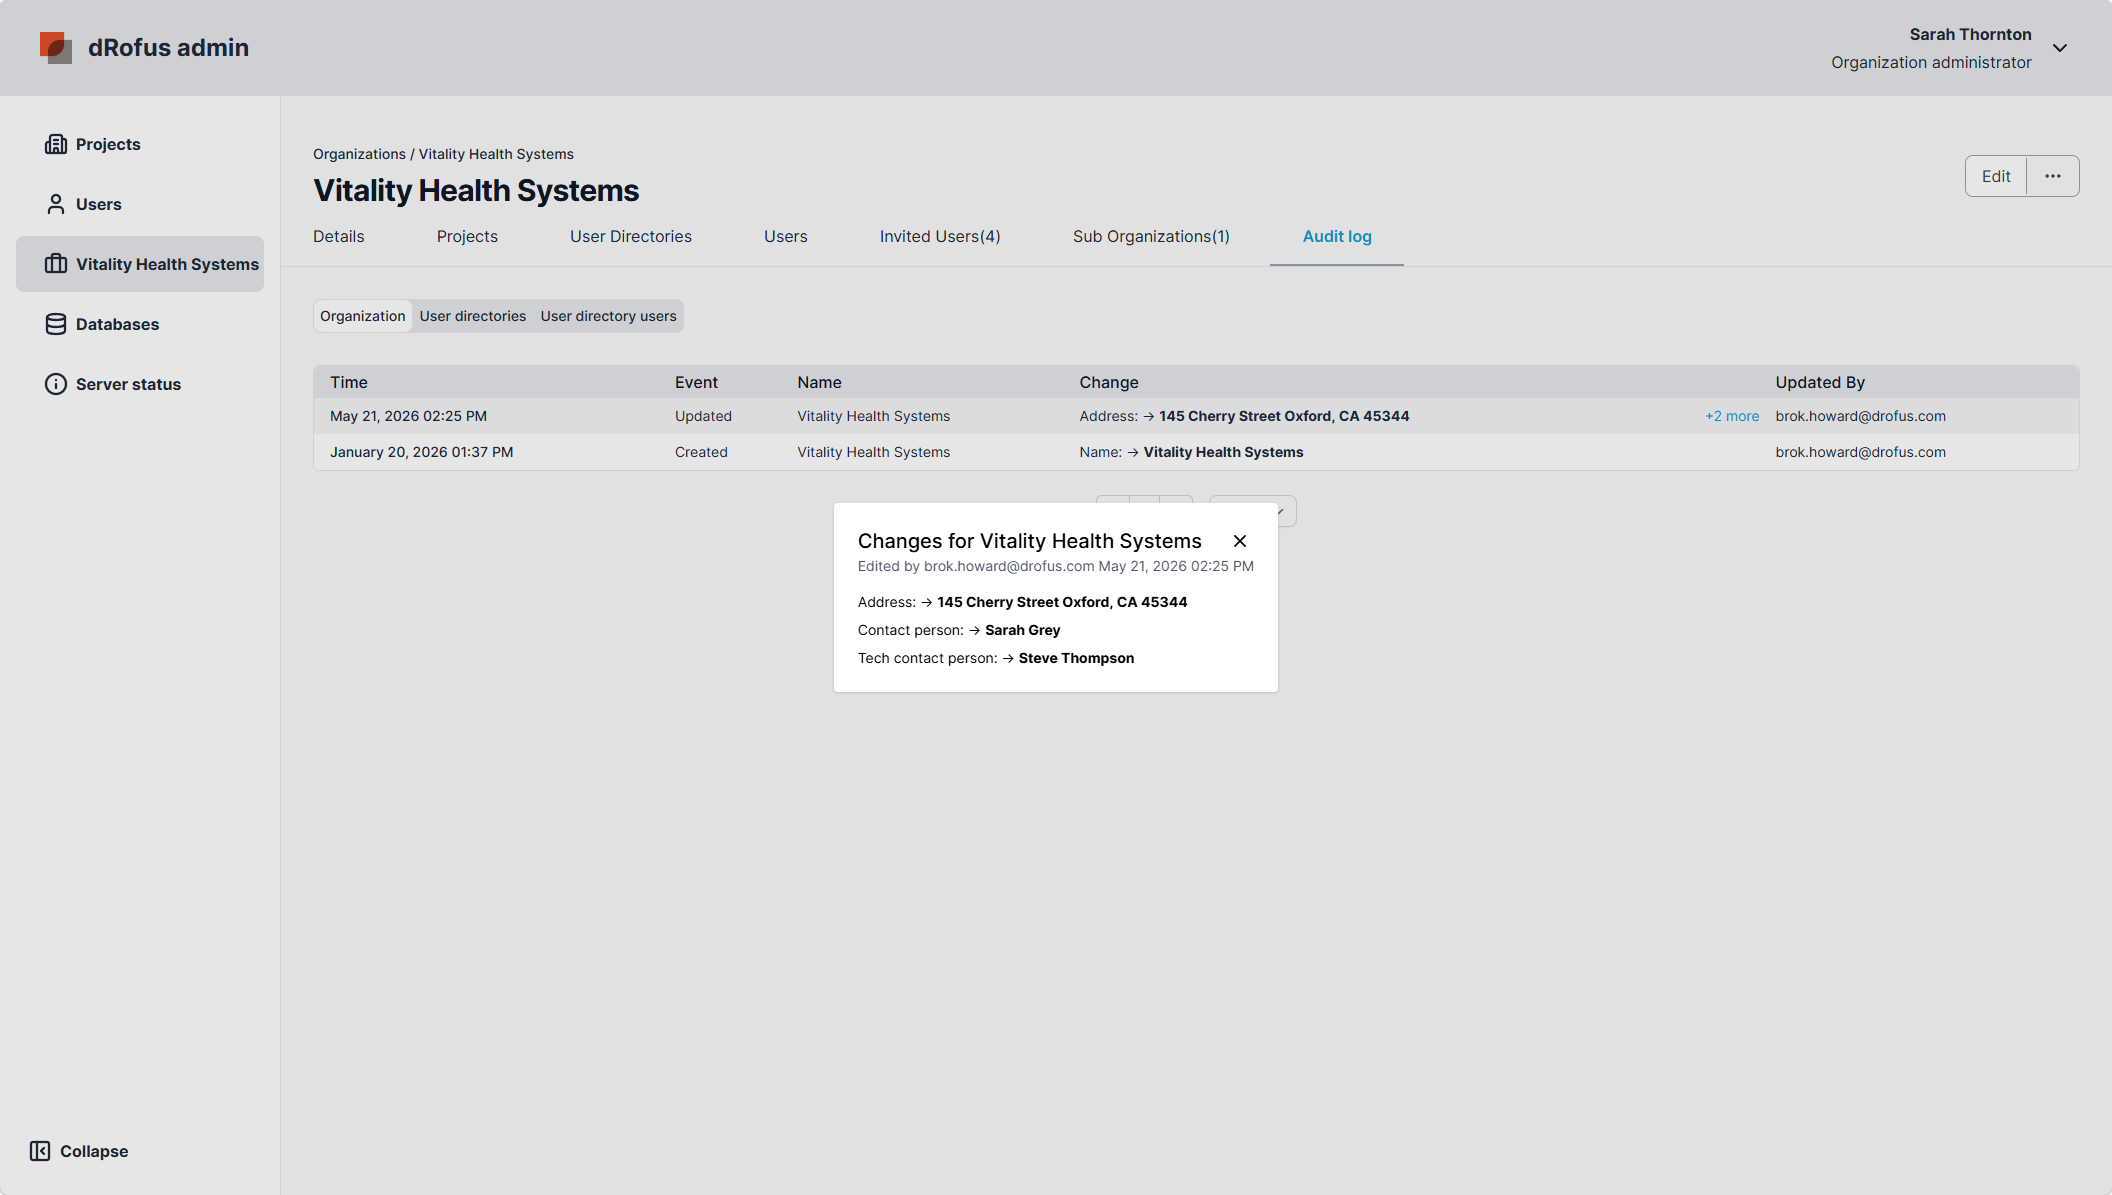The height and width of the screenshot is (1195, 2112).
Task: Click the Edit button
Action: click(1996, 176)
